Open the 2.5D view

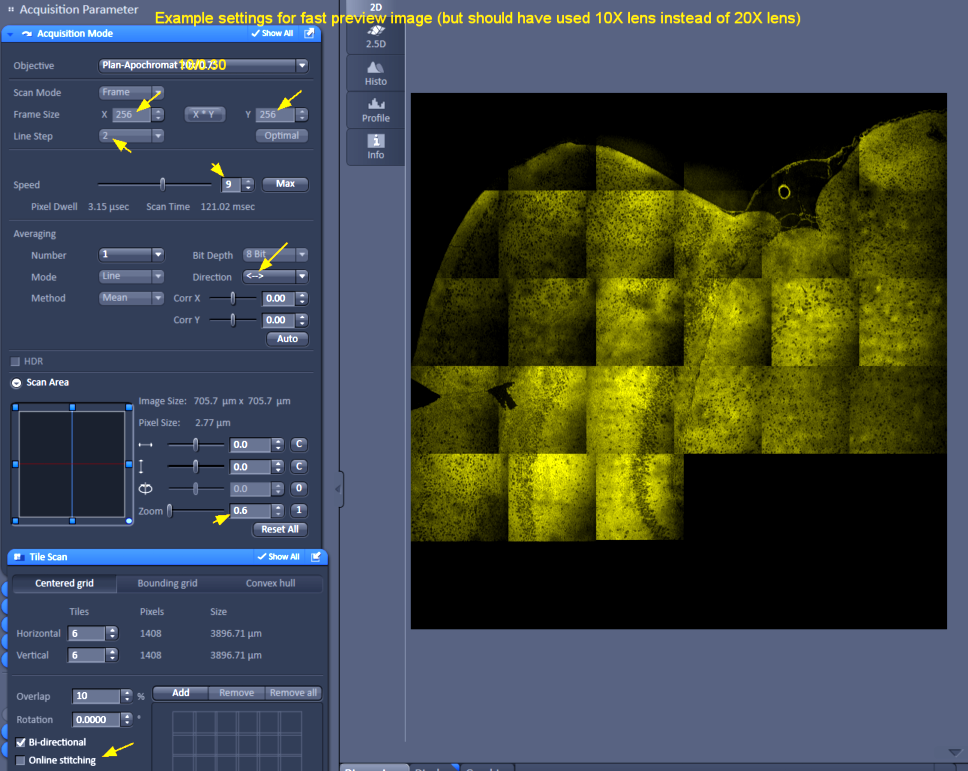376,37
